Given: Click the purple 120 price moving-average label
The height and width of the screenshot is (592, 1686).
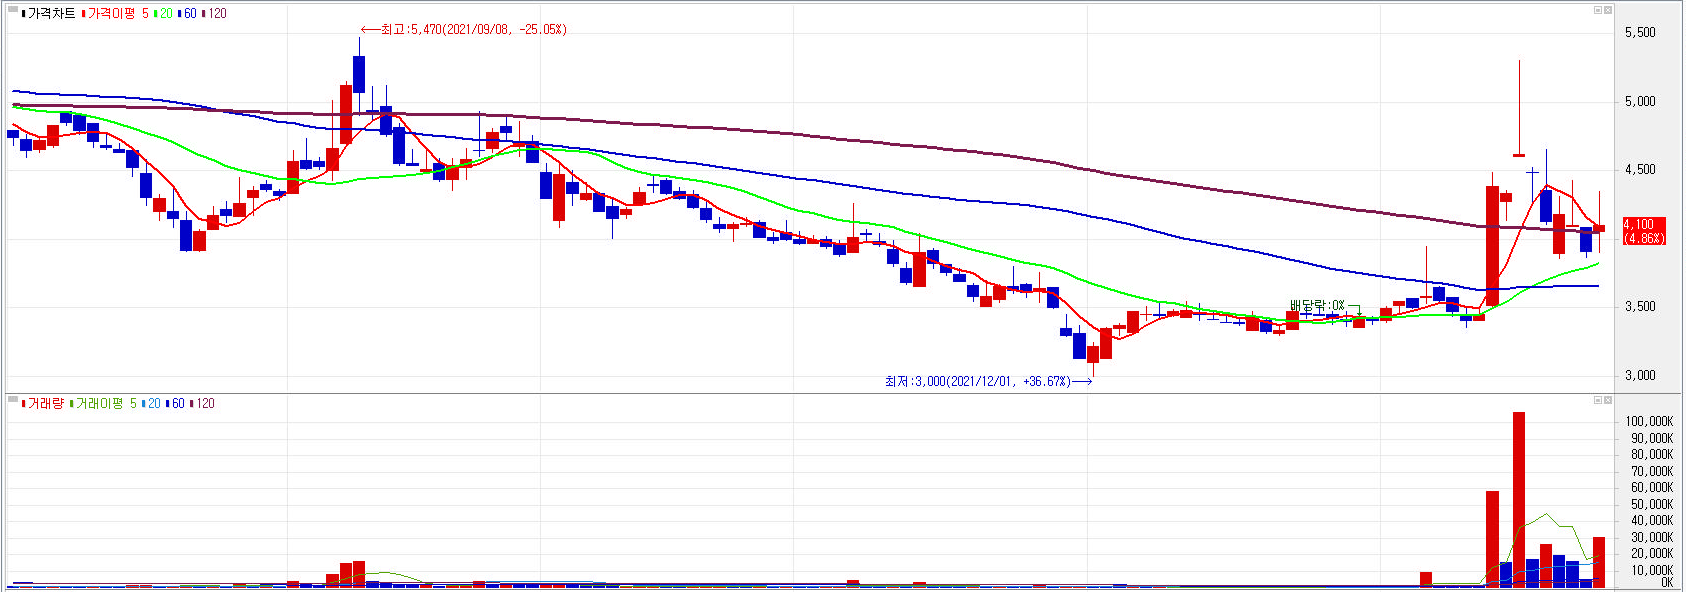Looking at the screenshot, I should coord(217,14).
